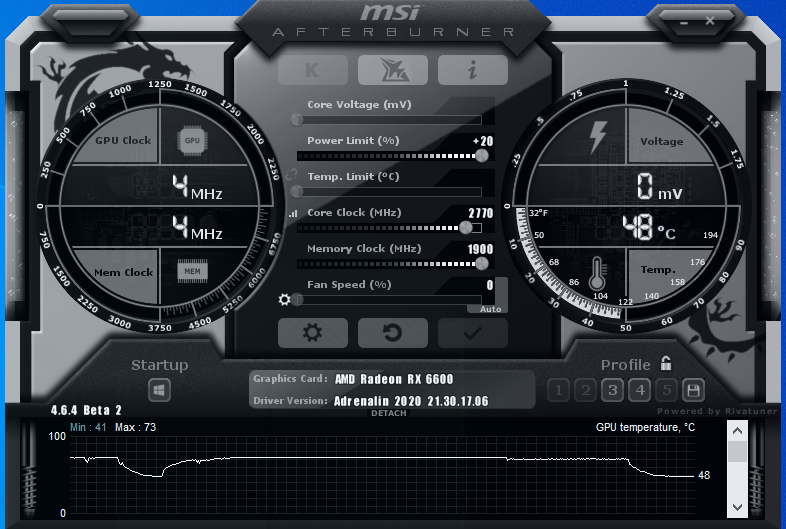Click the GPU chip icon
This screenshot has height=529, width=786.
(x=192, y=140)
